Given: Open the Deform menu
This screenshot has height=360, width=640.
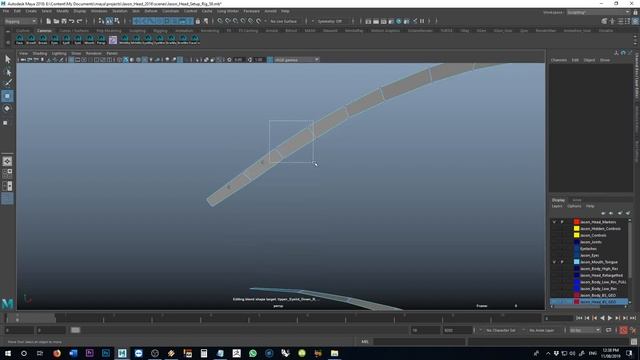Looking at the screenshot, I should point(151,11).
